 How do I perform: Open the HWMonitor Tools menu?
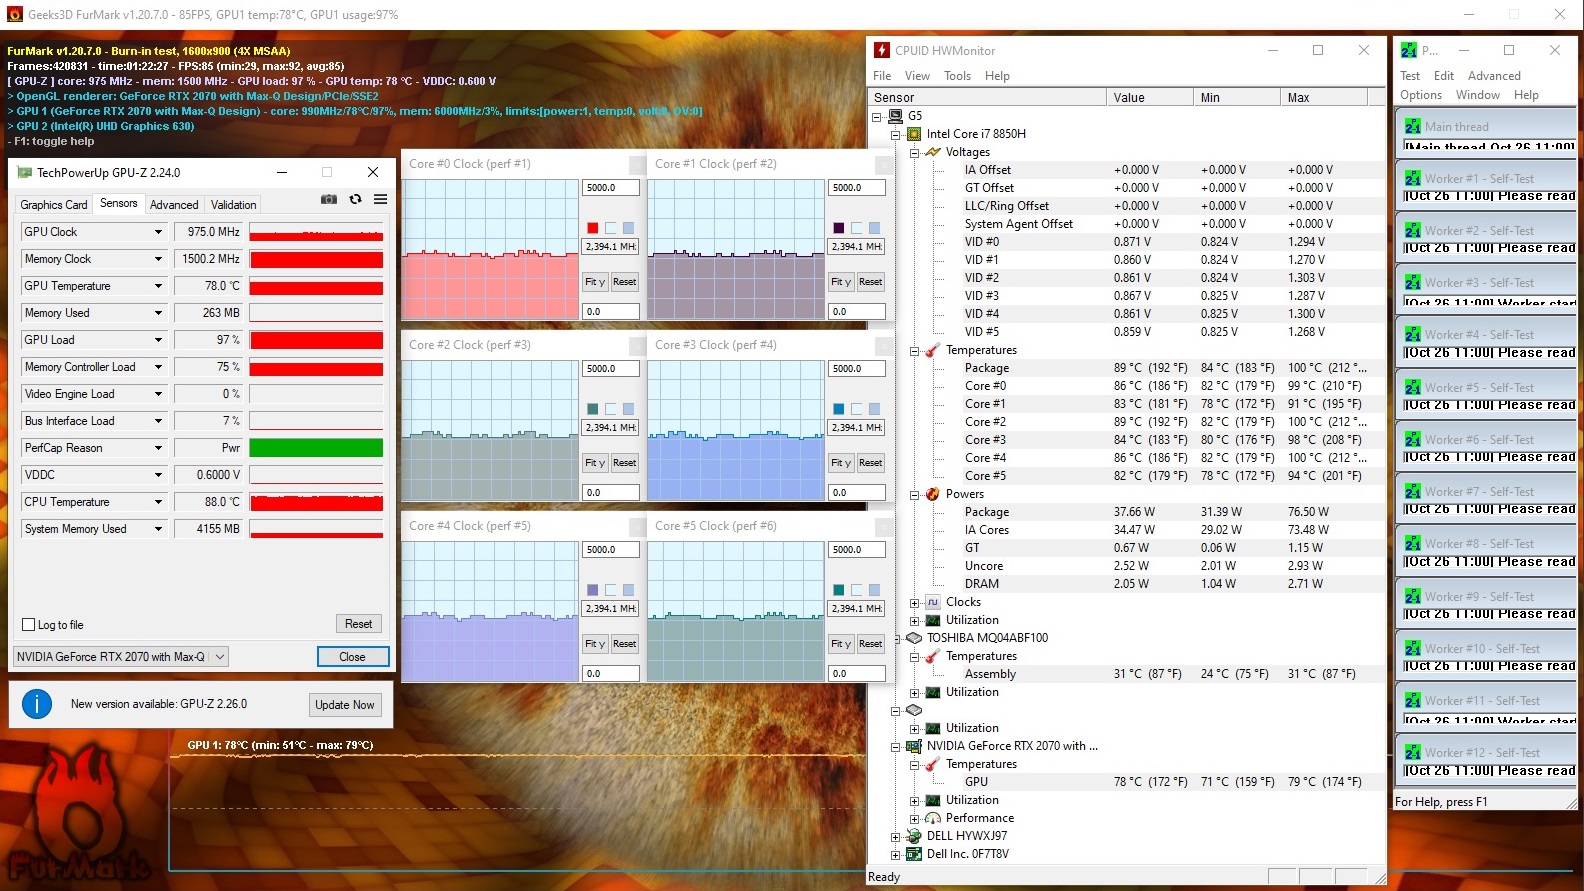click(957, 76)
